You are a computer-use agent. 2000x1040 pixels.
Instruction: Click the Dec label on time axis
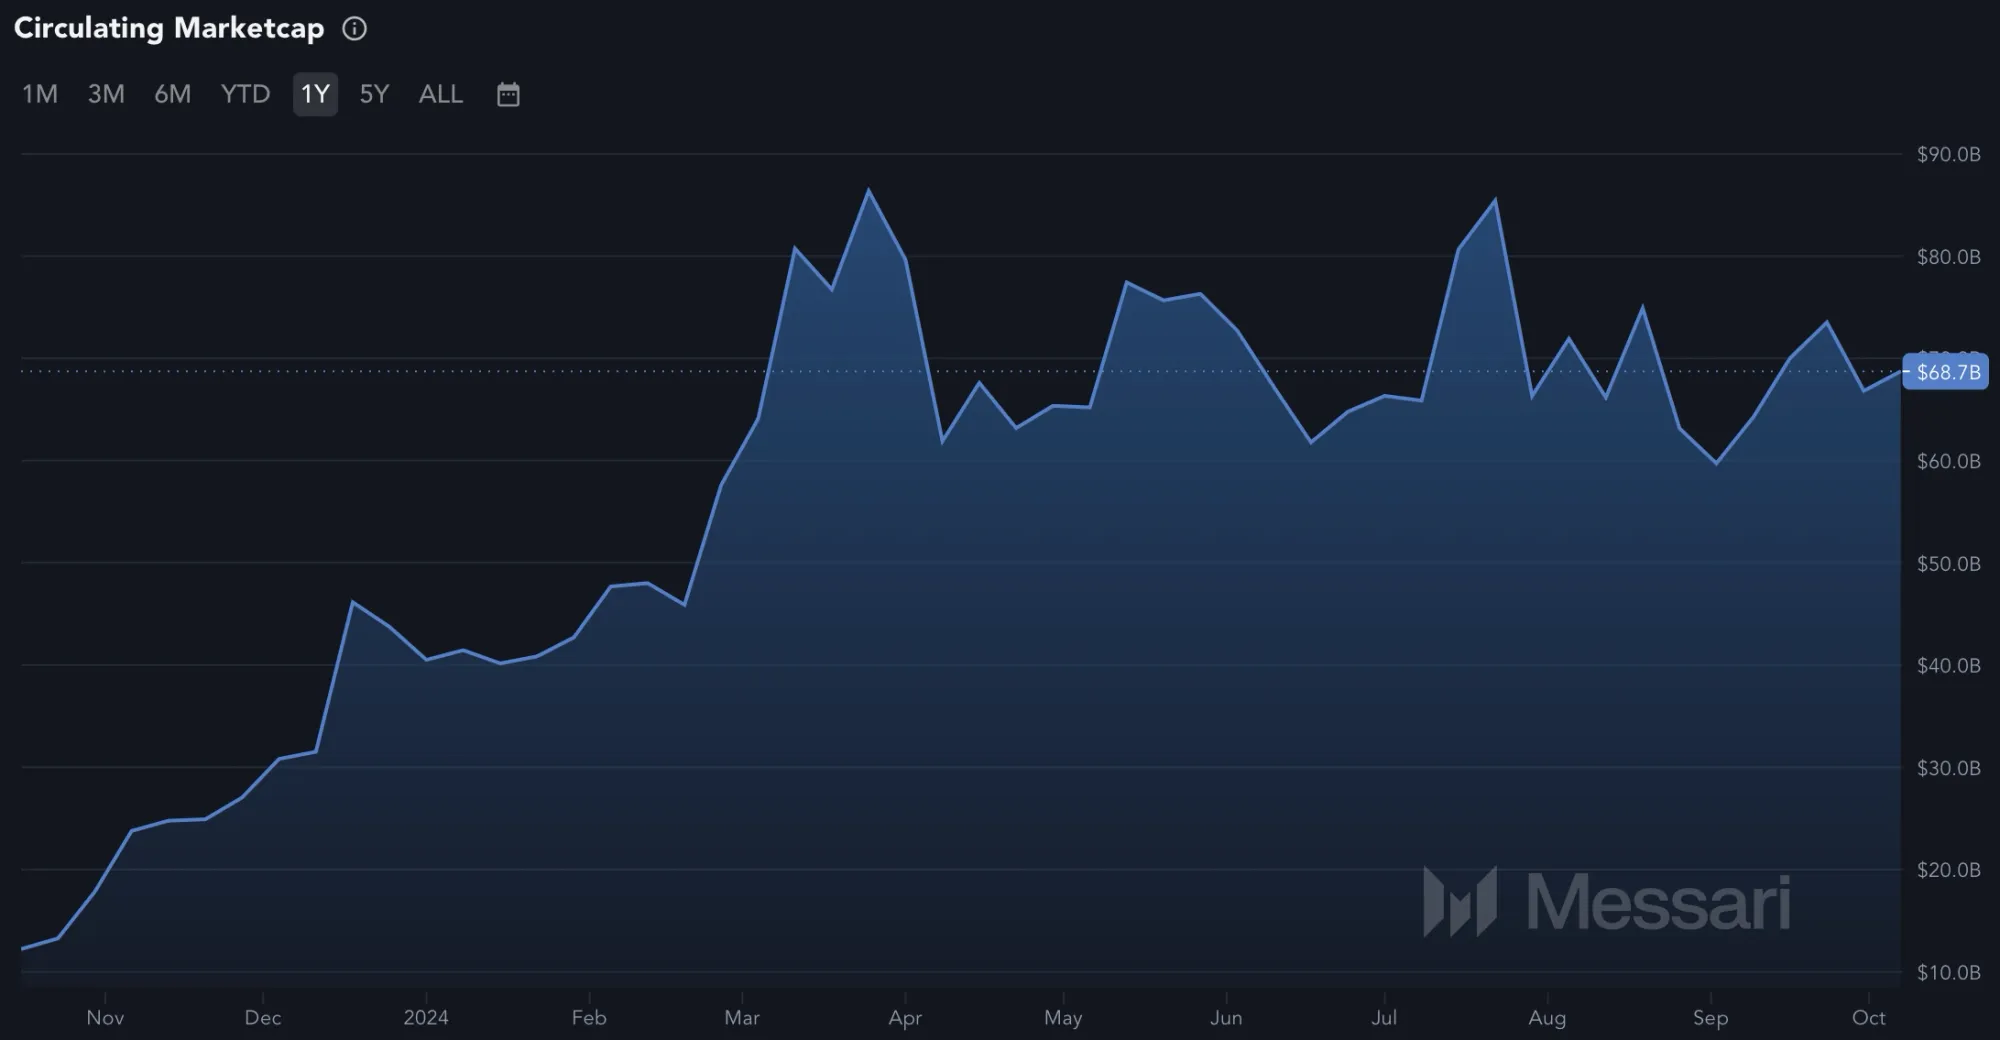click(262, 1017)
